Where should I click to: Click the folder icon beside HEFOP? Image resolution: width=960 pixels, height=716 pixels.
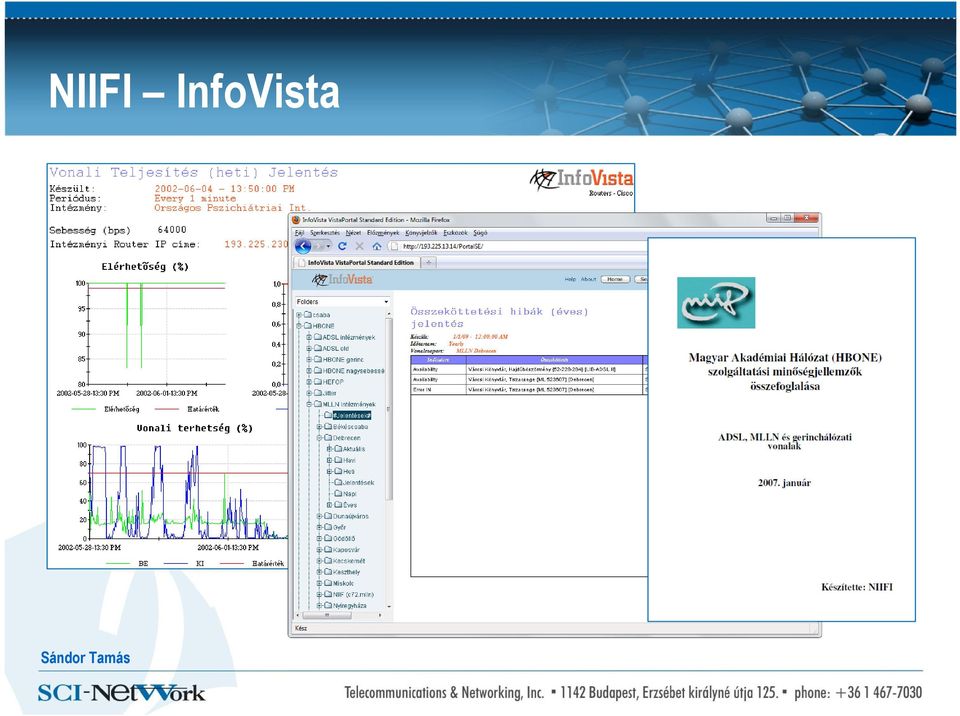click(318, 382)
